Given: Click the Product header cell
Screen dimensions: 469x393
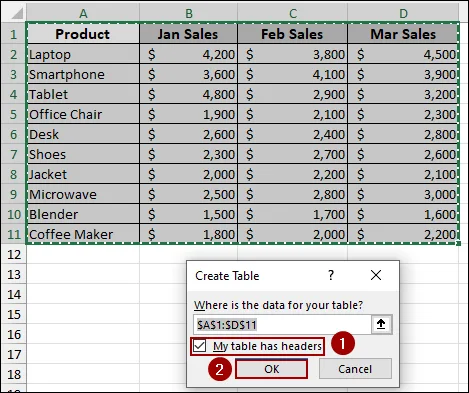Looking at the screenshot, I should [83, 34].
